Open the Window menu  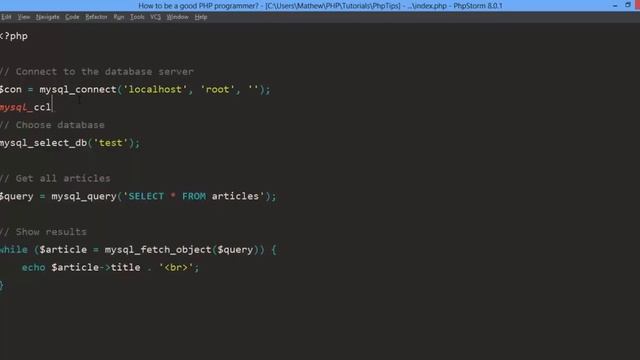coord(178,17)
